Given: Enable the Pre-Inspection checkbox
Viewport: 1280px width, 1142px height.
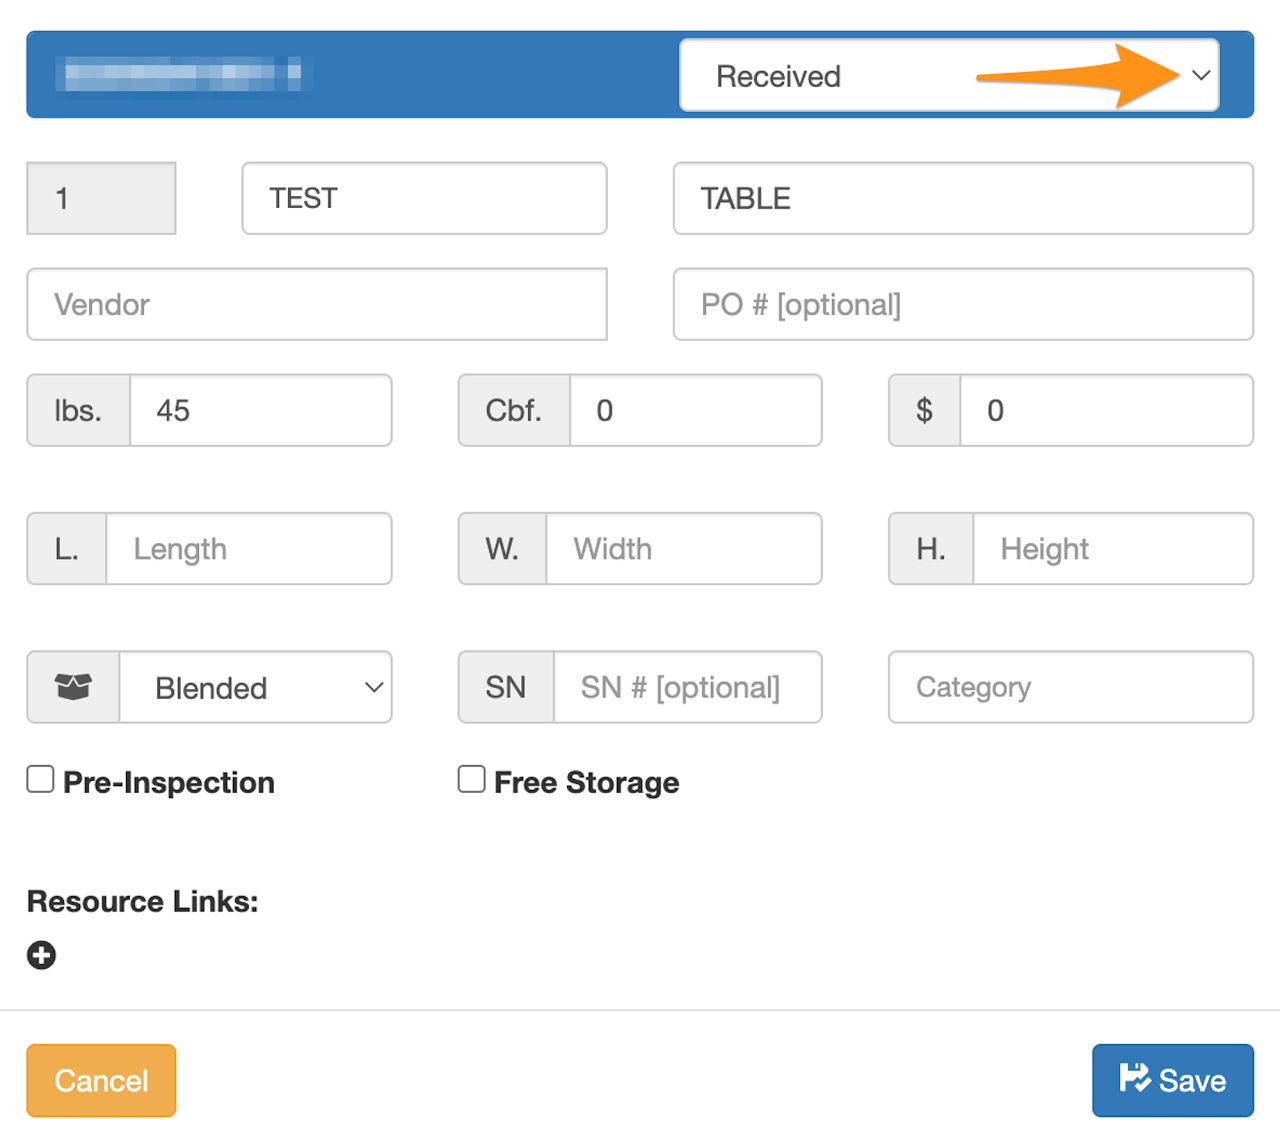Looking at the screenshot, I should point(40,780).
